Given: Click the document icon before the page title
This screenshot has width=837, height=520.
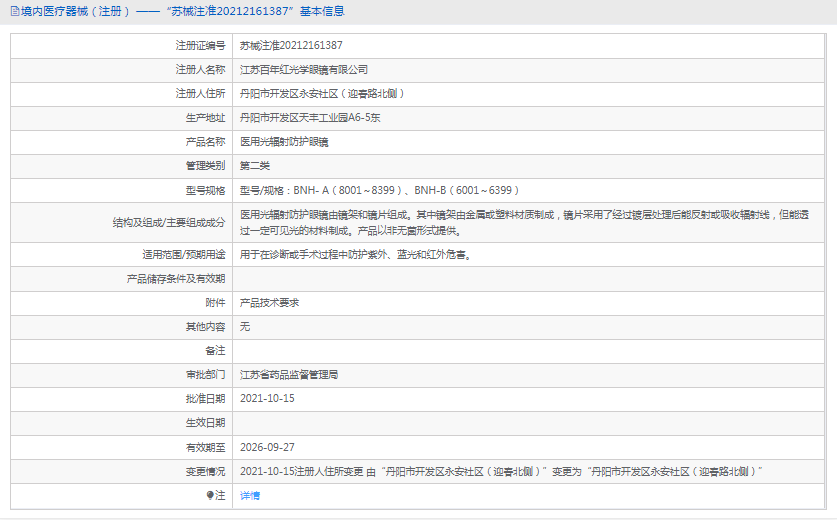Looking at the screenshot, I should [x=13, y=11].
